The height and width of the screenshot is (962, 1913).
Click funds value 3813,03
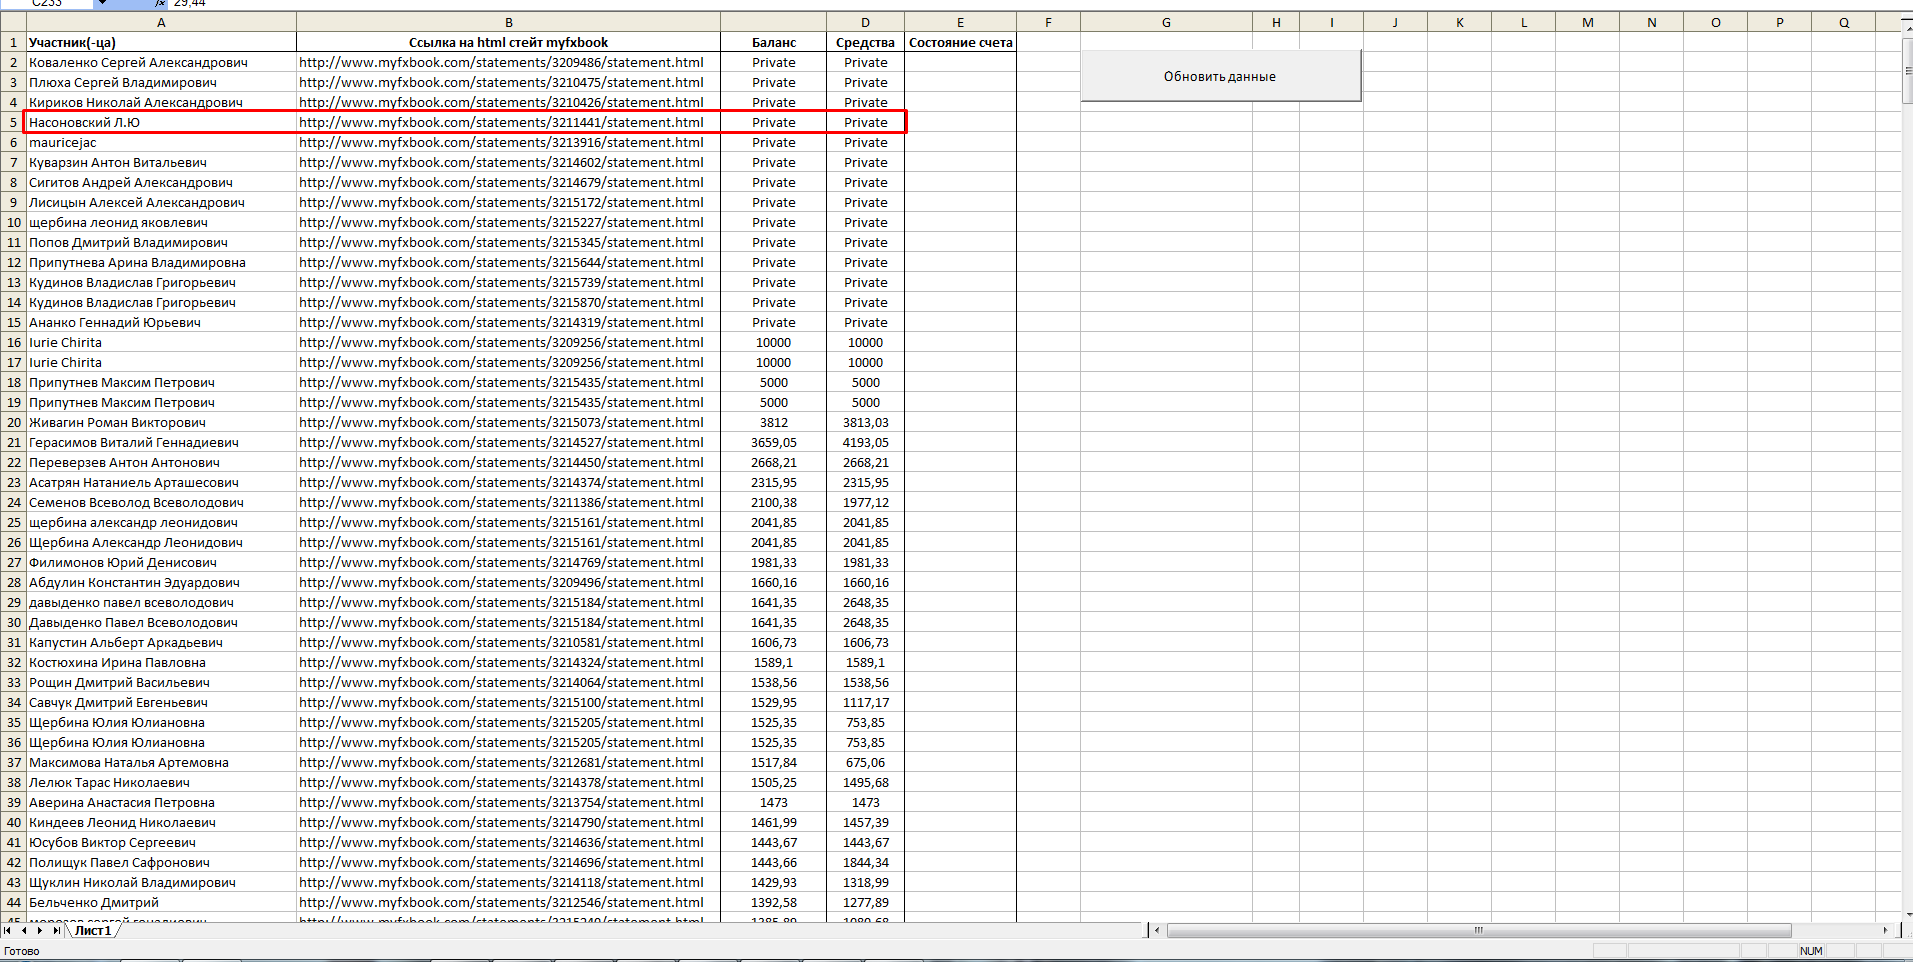865,422
